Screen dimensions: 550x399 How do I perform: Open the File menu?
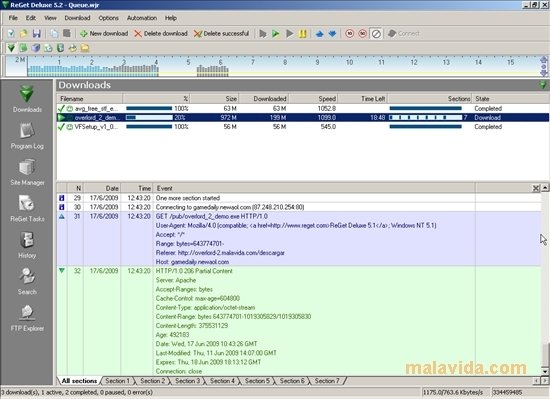click(13, 18)
